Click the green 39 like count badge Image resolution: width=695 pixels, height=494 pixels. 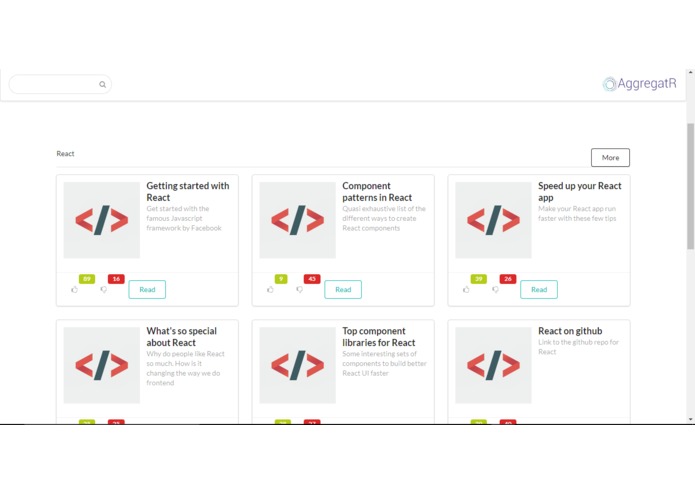(479, 279)
